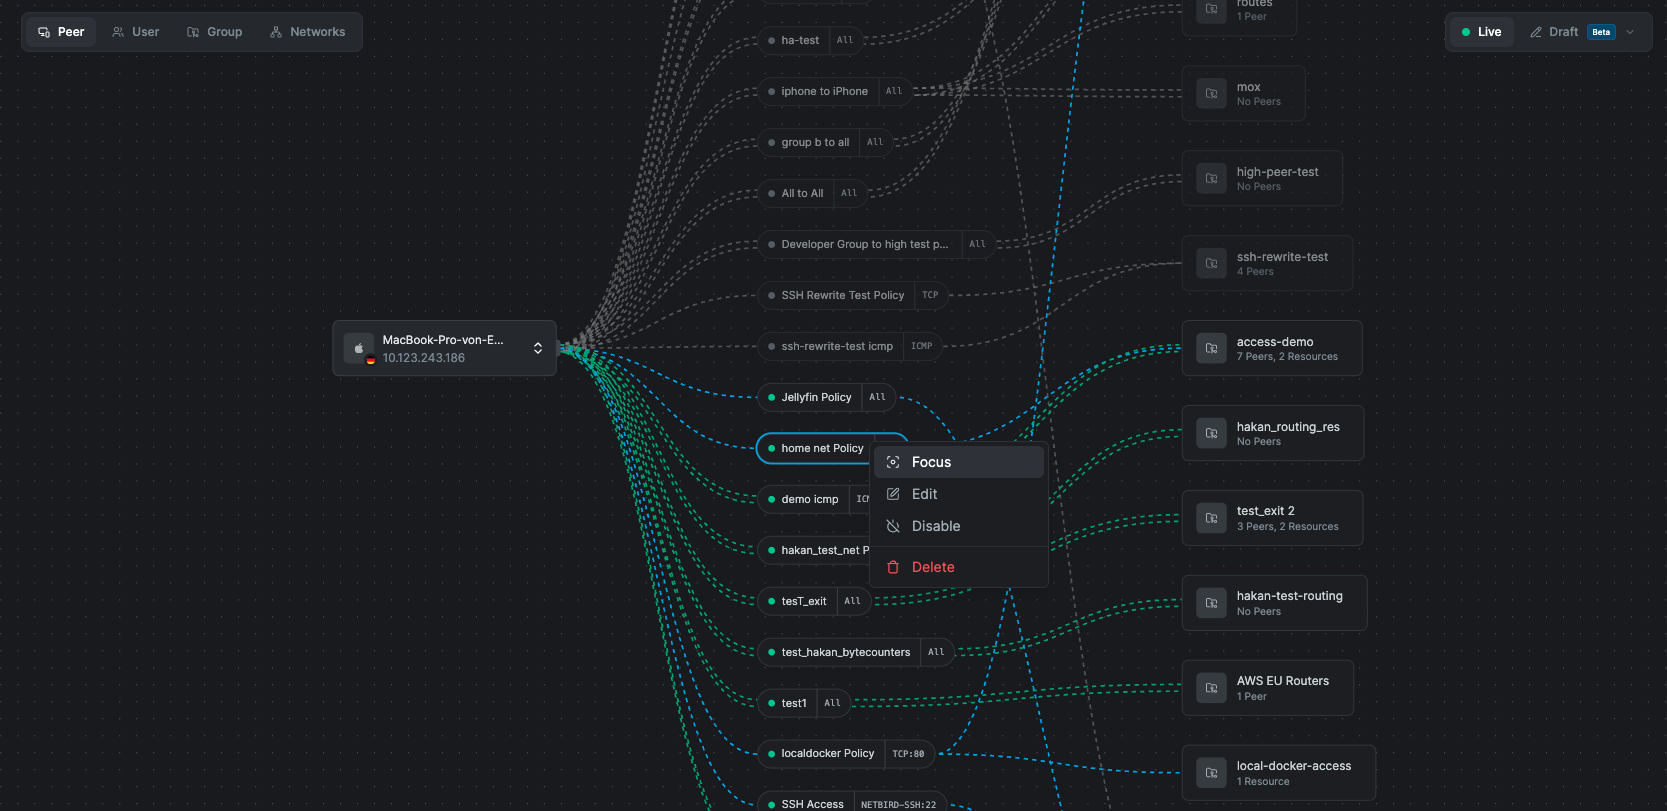This screenshot has height=811, width=1667.
Task: Click the 10.123.243.186 IP address text
Action: [x=424, y=358]
